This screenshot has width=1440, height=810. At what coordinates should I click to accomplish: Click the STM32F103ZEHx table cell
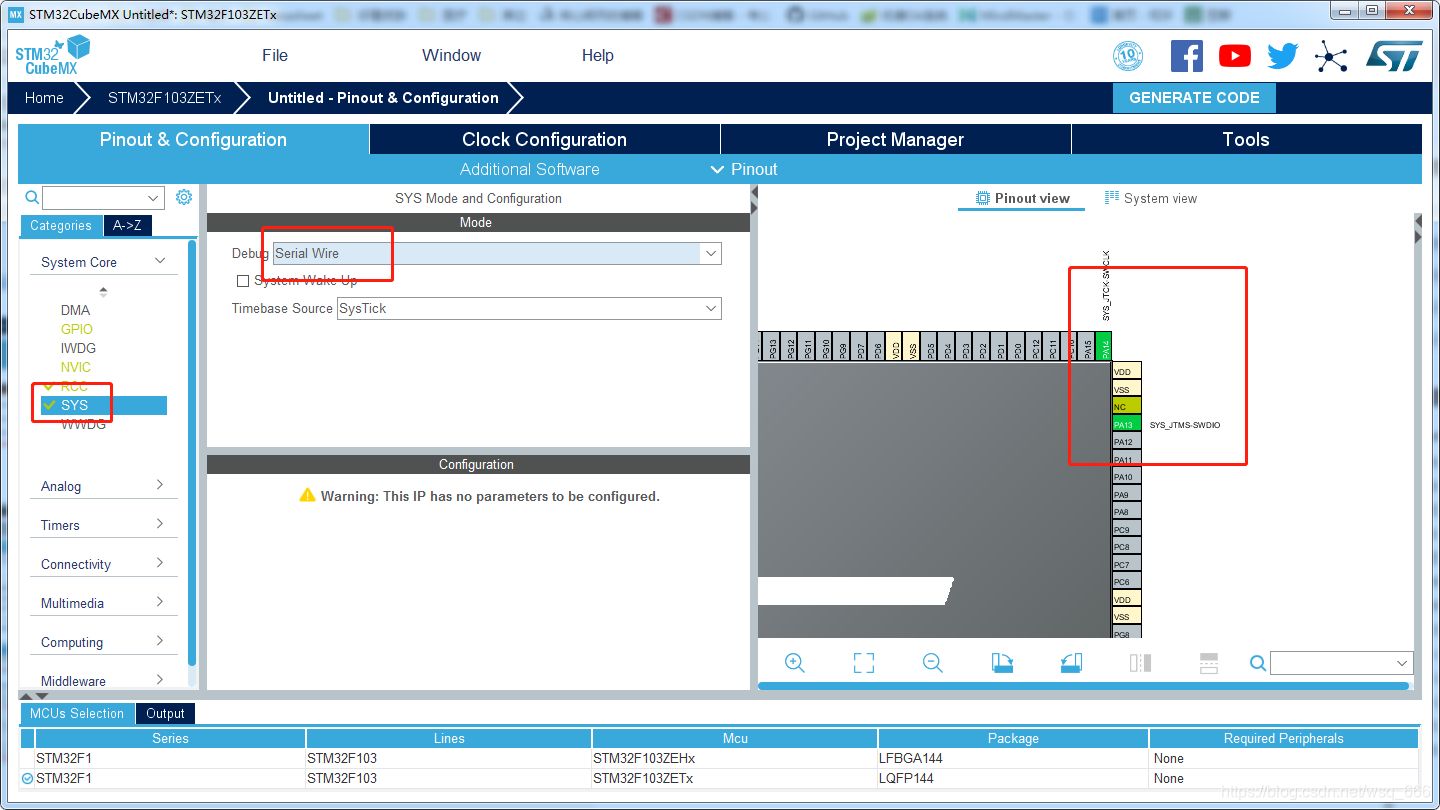click(x=735, y=758)
